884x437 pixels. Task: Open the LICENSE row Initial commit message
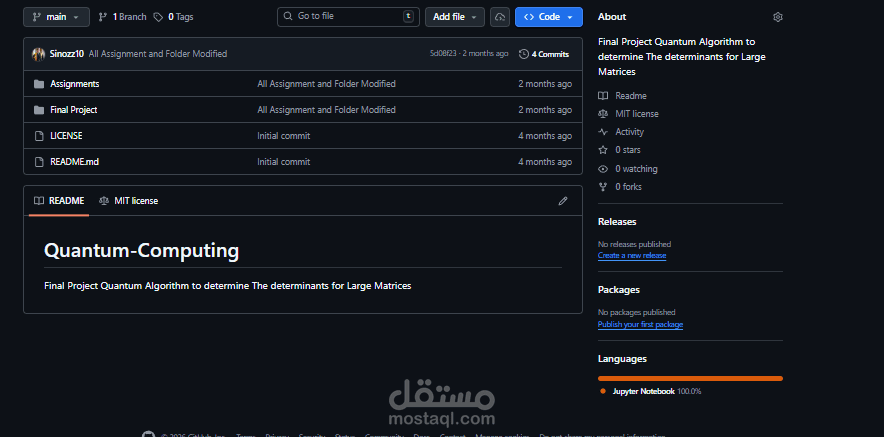[x=284, y=136]
